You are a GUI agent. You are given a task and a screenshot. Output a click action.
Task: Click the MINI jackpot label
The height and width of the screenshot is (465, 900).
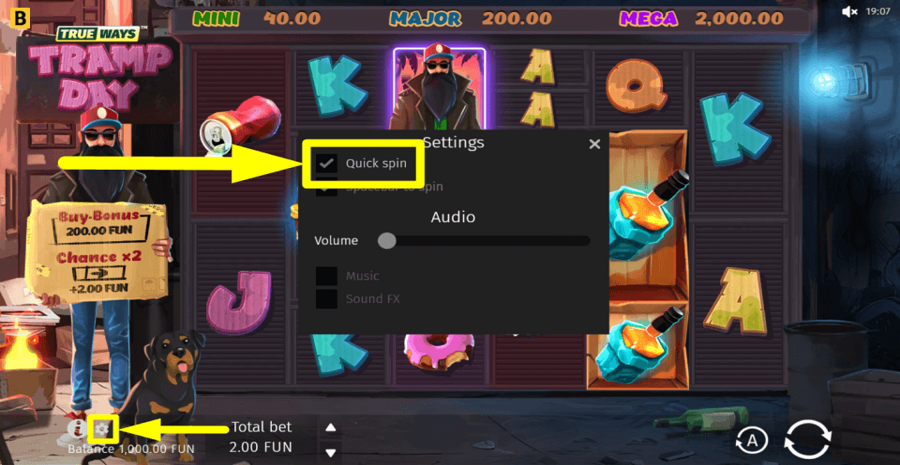(218, 18)
